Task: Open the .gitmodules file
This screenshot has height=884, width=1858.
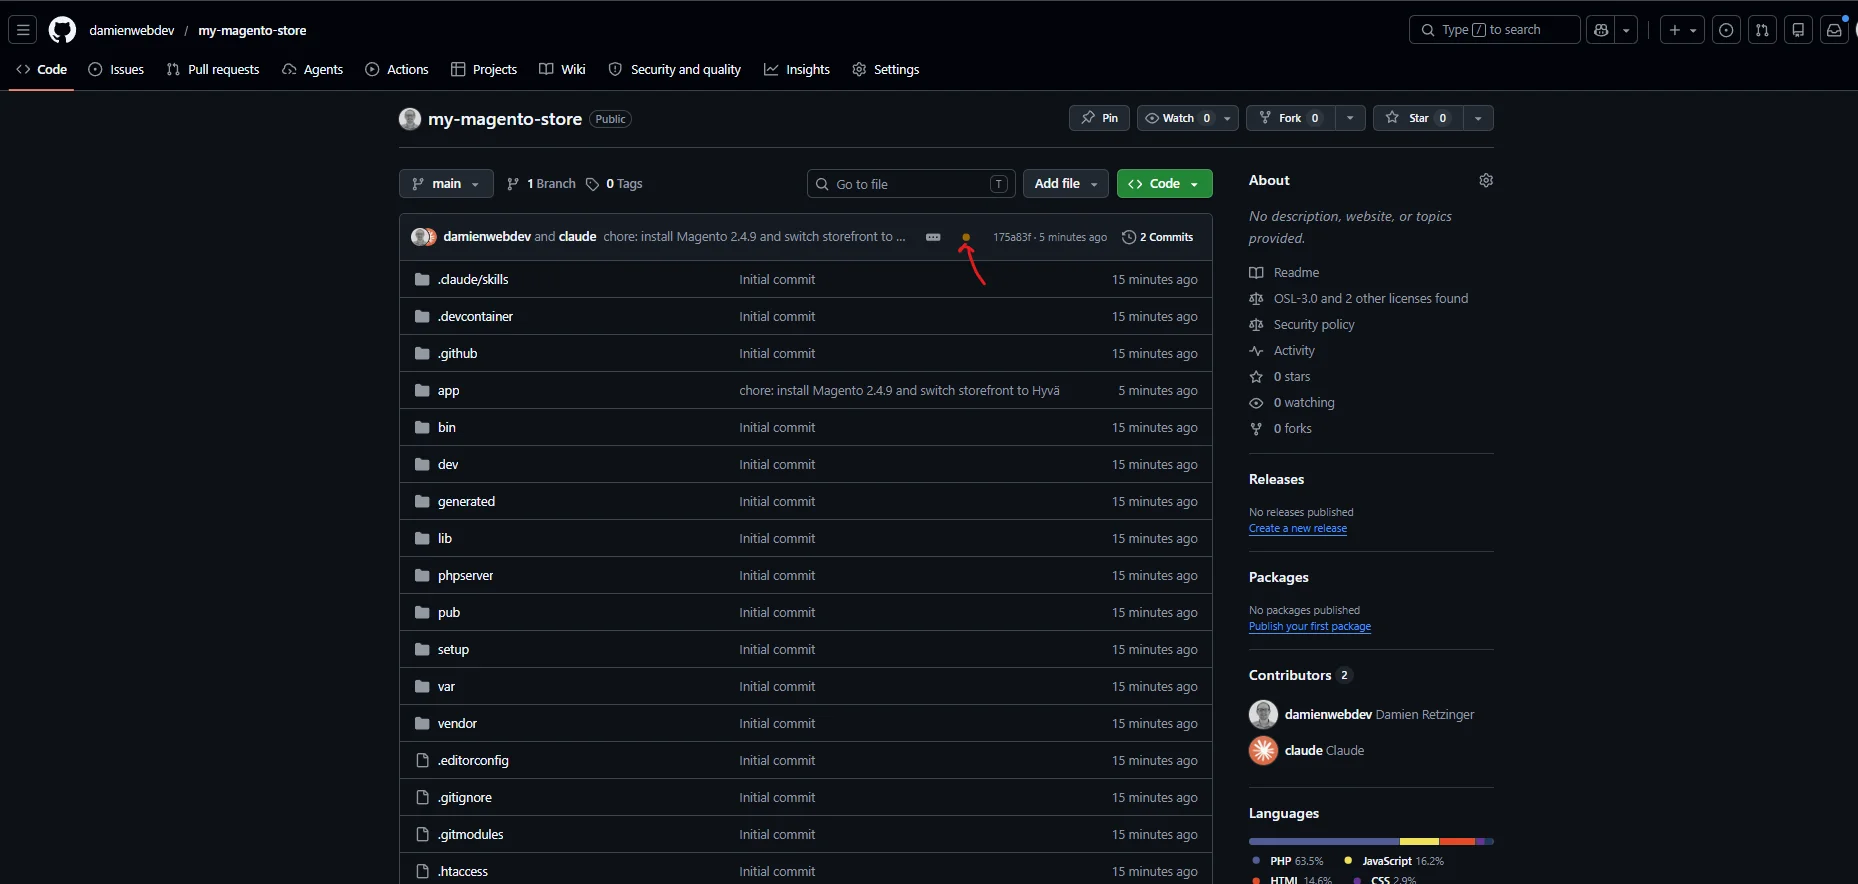Action: (x=470, y=834)
